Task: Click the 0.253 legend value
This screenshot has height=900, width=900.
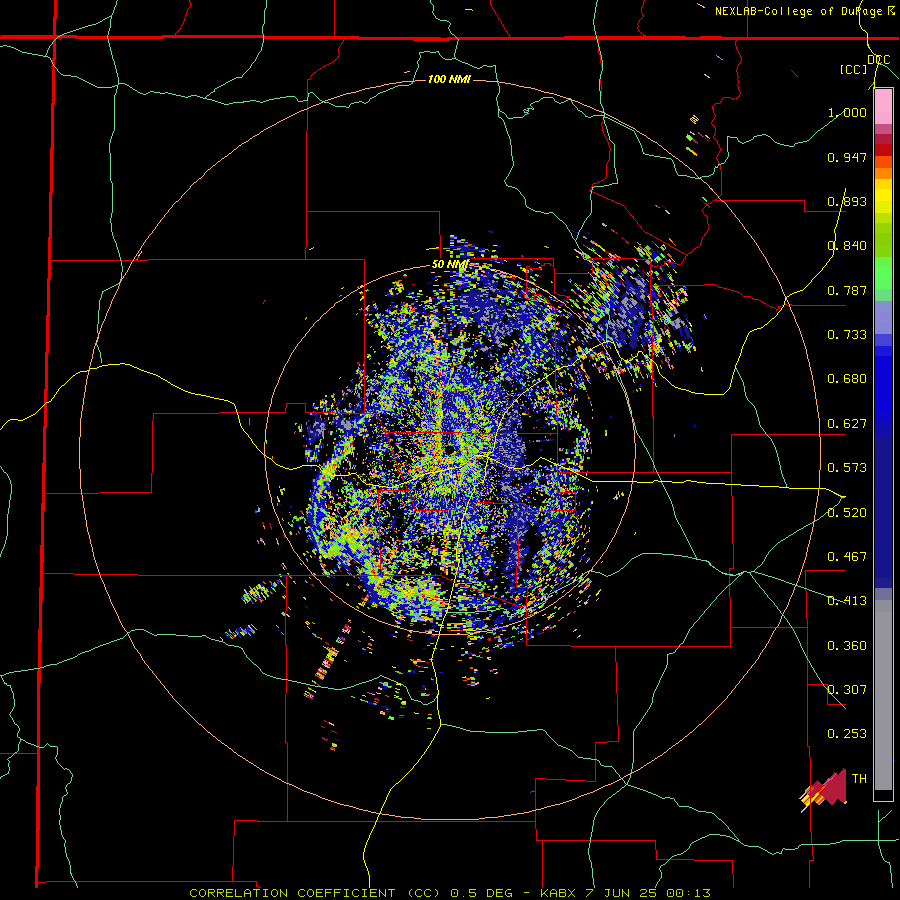Action: [847, 734]
